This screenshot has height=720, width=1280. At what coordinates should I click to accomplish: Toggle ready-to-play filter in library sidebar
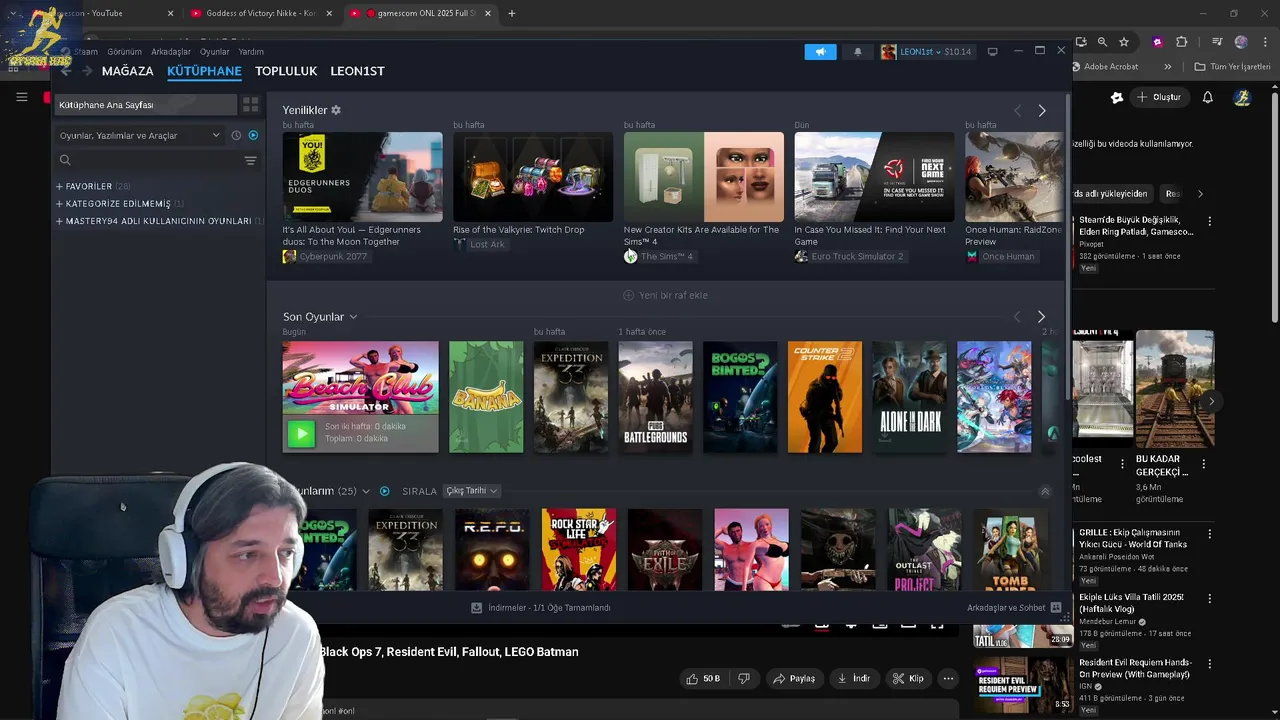[x=253, y=135]
